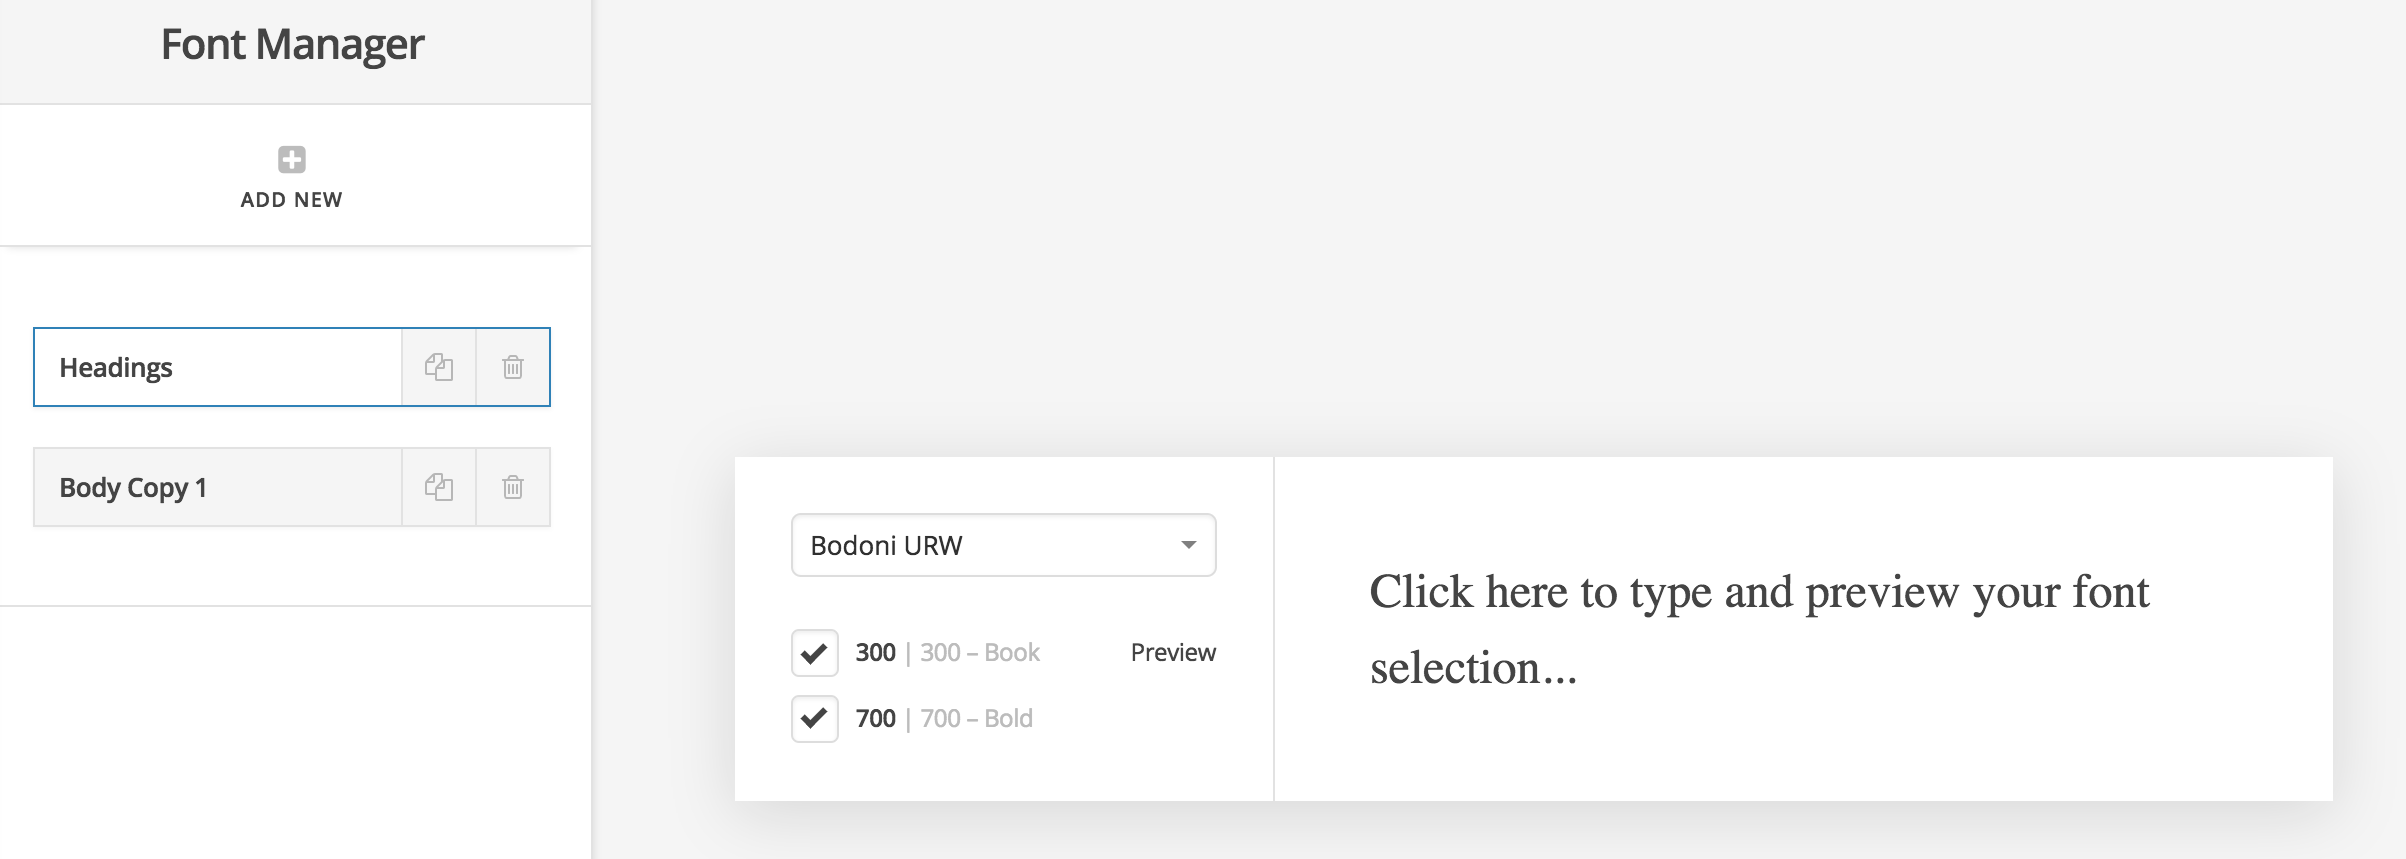
Task: Click the font dropdown arrow
Action: [1189, 545]
